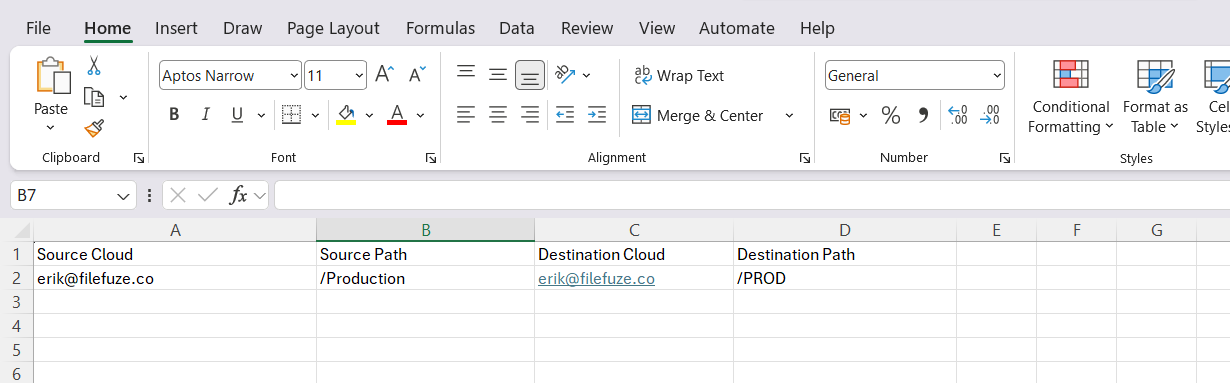Apply percent style
The width and height of the screenshot is (1230, 383).
[x=890, y=116]
